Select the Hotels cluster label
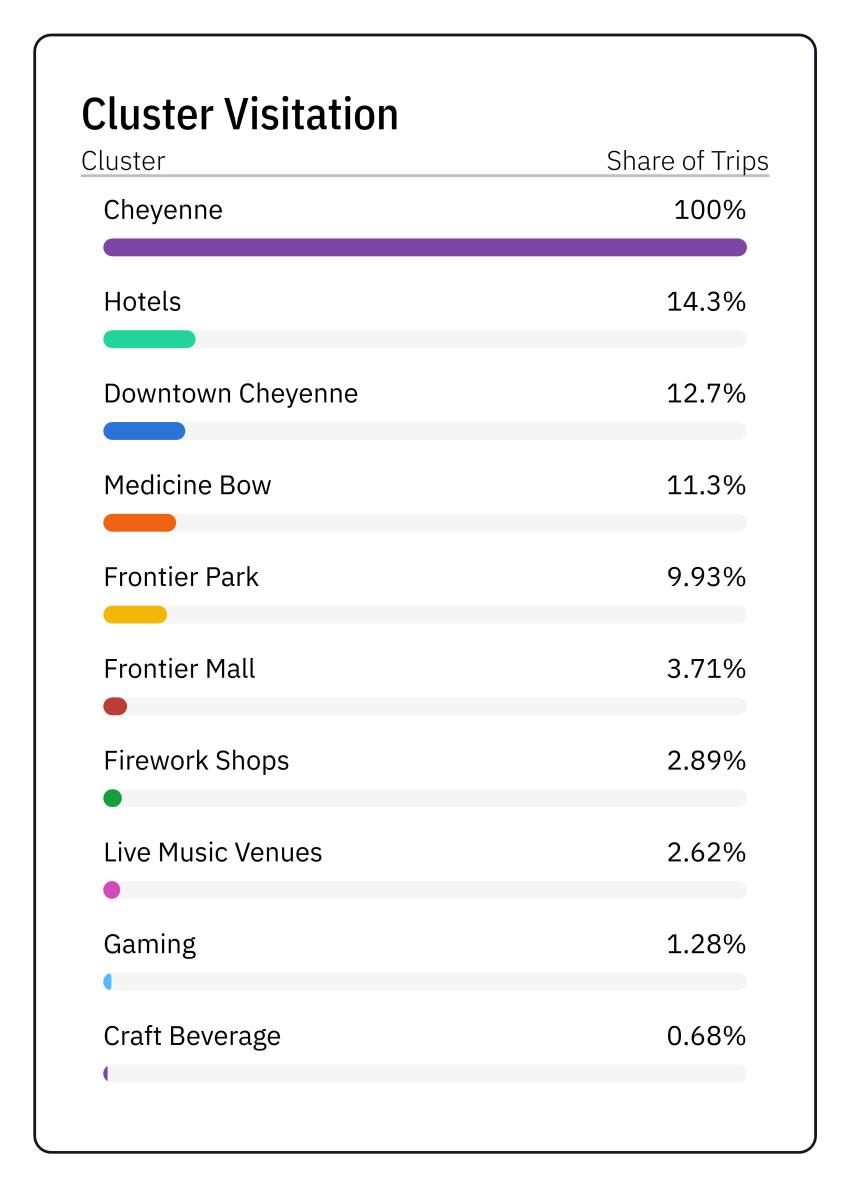Viewport: 850px width, 1200px height. click(x=142, y=302)
